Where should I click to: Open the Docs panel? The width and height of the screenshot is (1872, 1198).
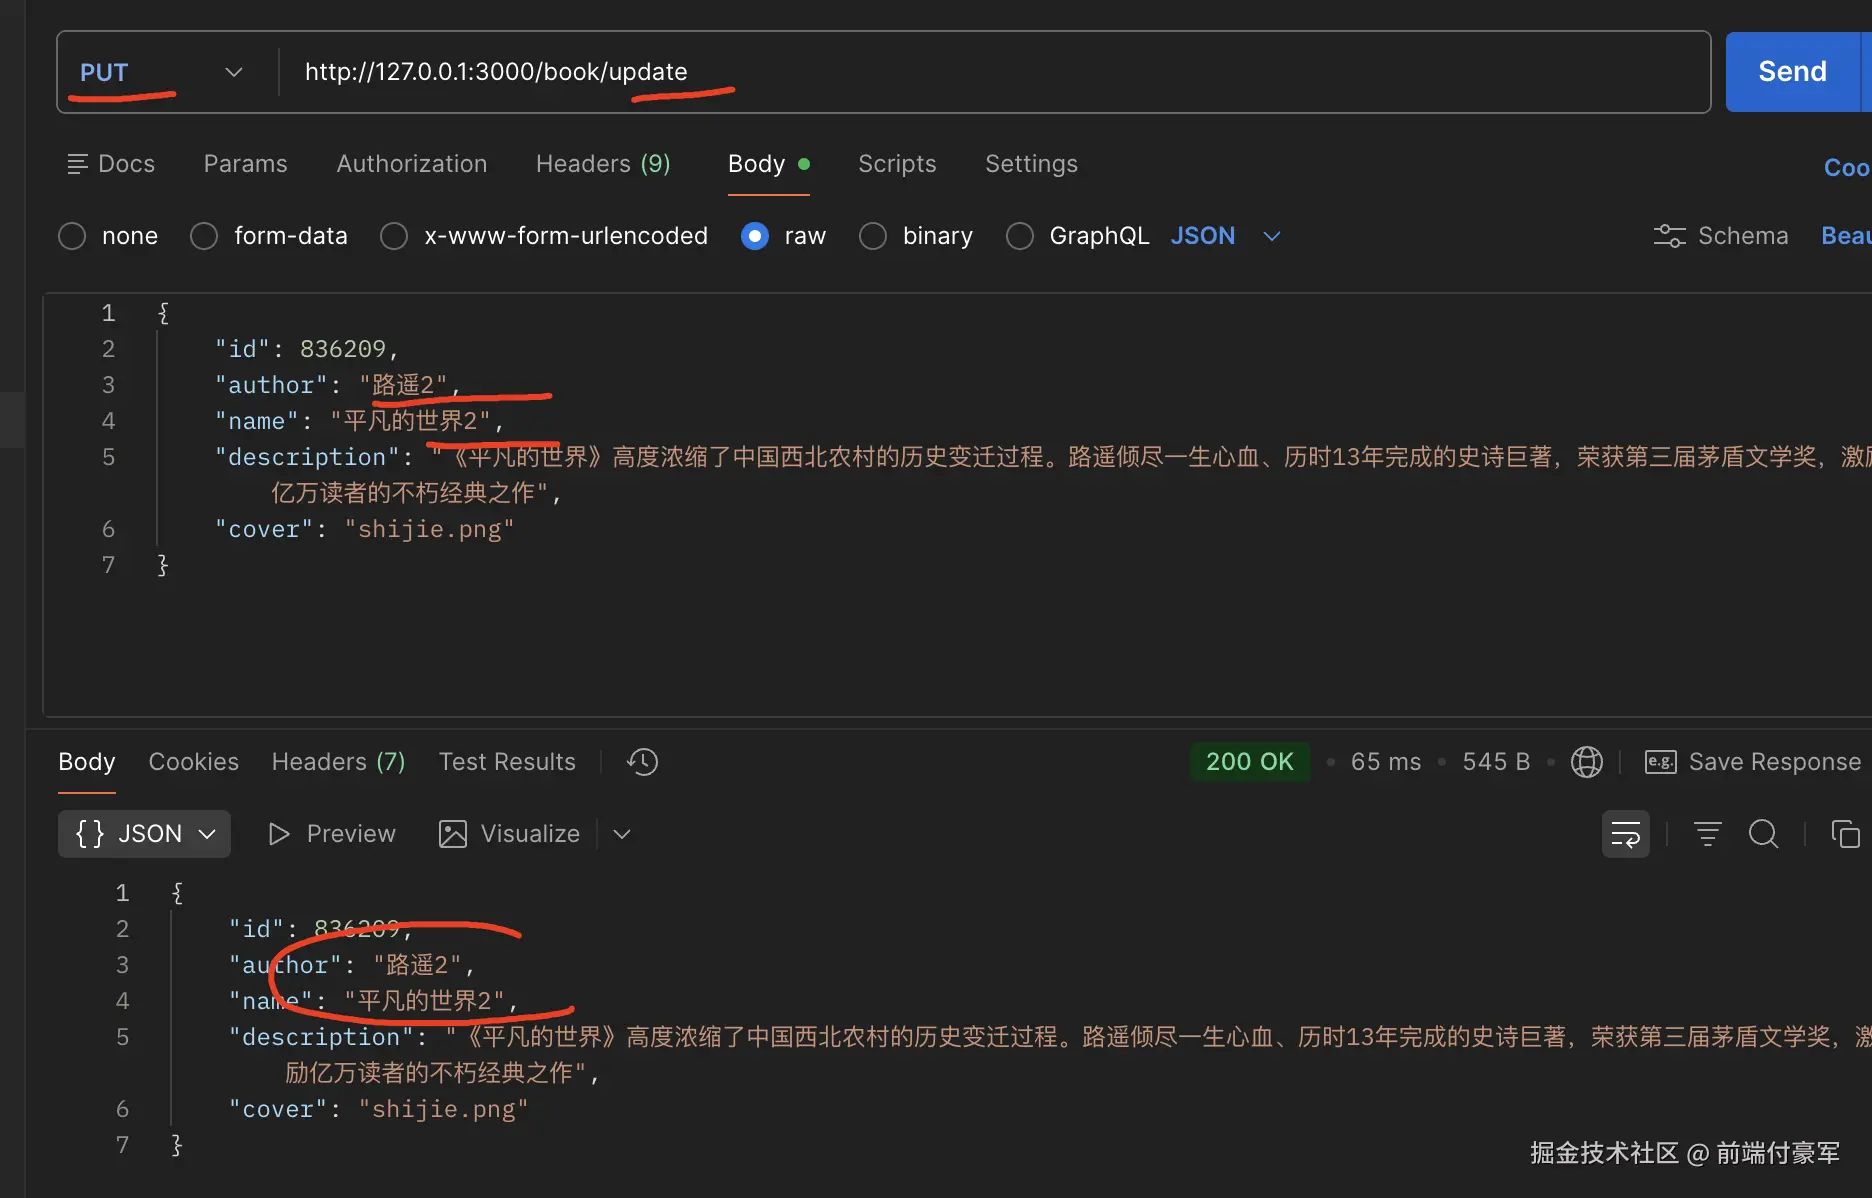click(x=111, y=164)
